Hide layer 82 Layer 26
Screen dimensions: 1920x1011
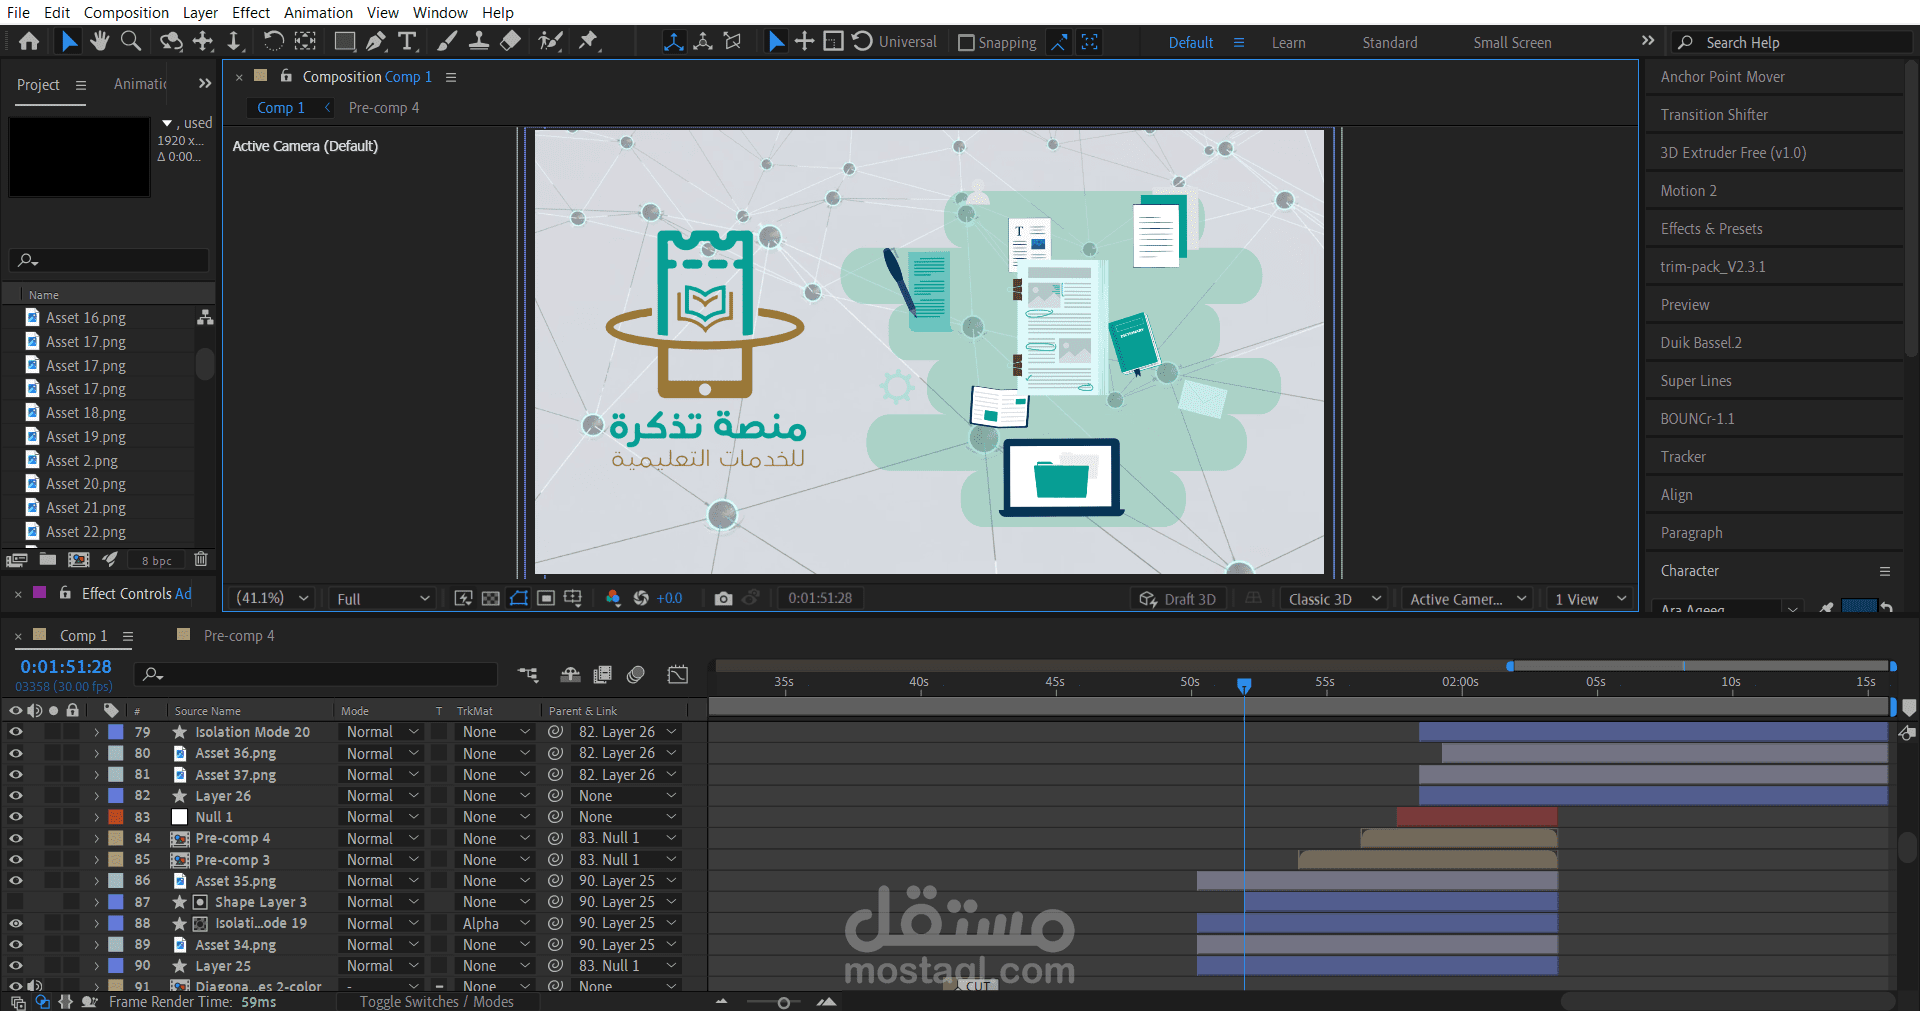pyautogui.click(x=15, y=796)
